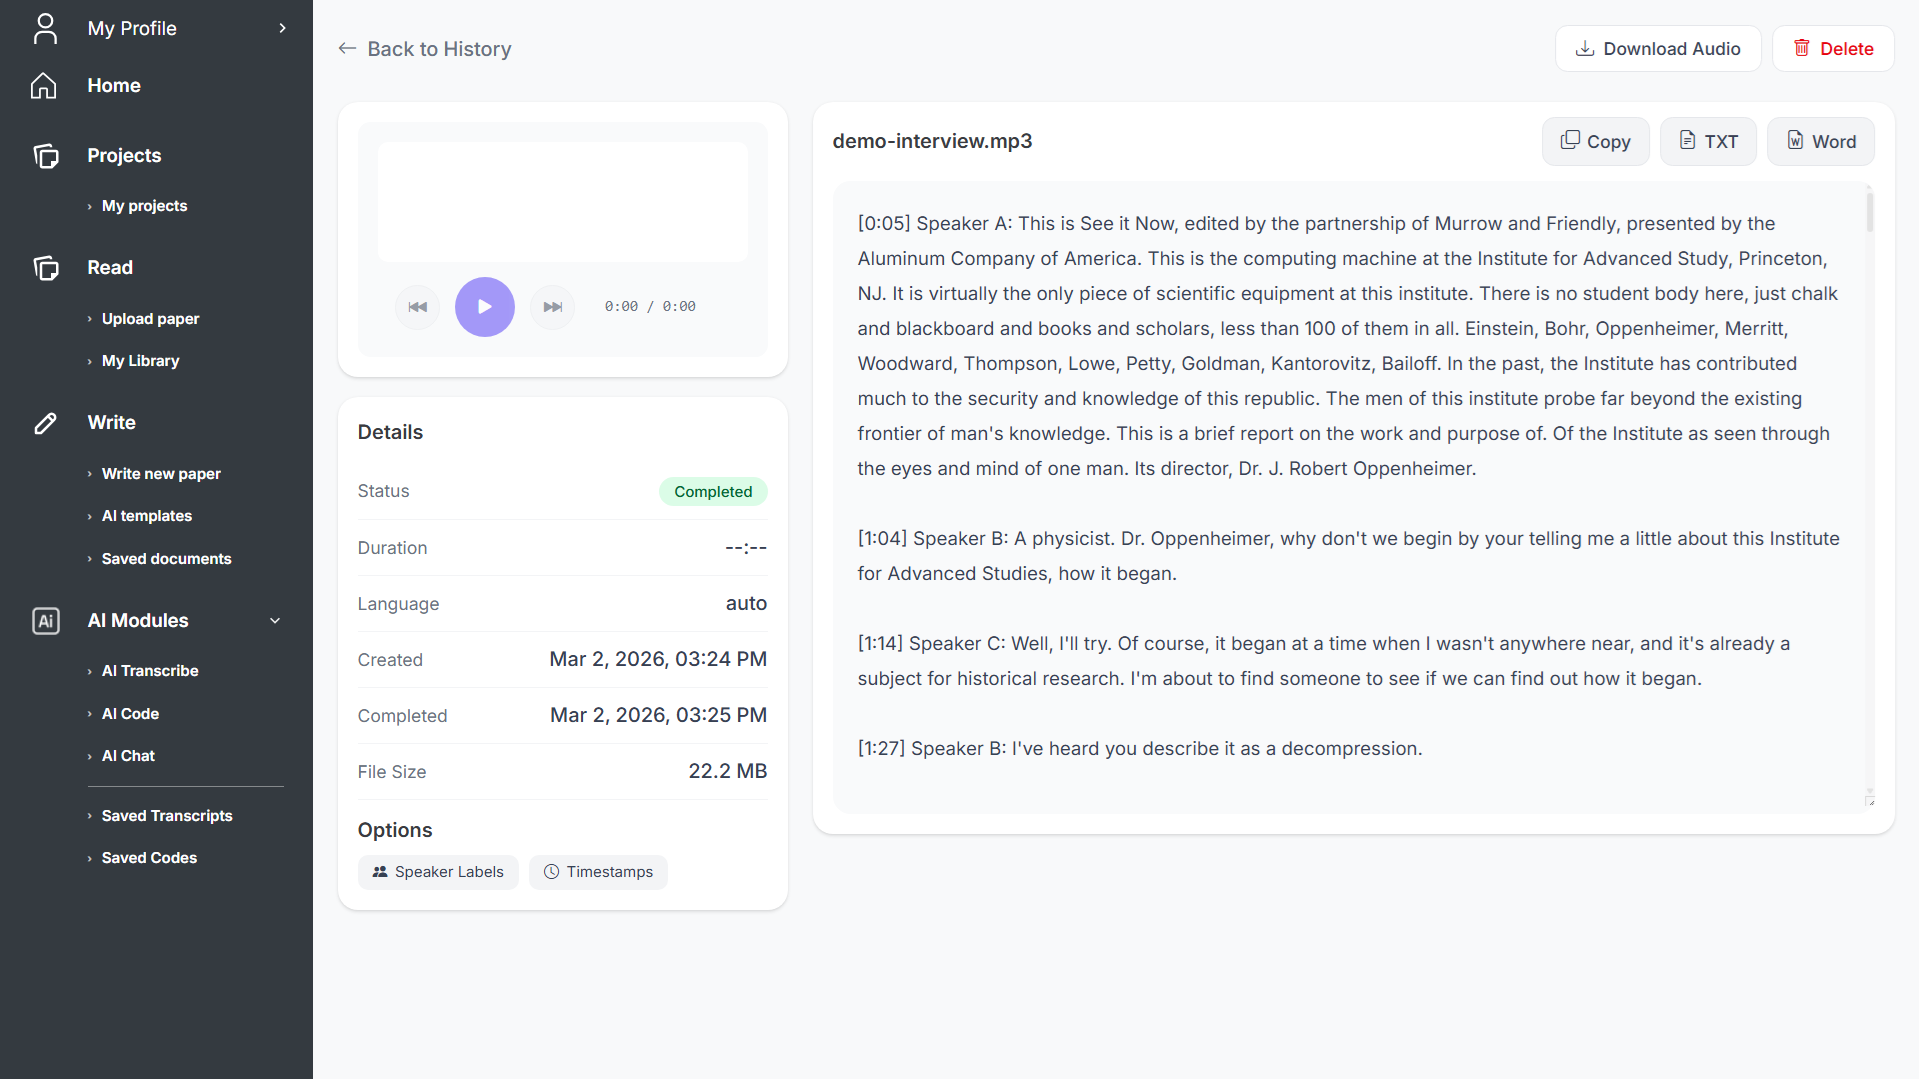The height and width of the screenshot is (1079, 1919).
Task: Open the AI Transcribe module
Action: coord(150,671)
